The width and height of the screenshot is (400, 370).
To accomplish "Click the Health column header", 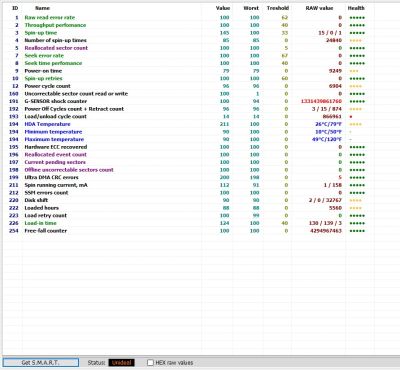I will pyautogui.click(x=356, y=8).
